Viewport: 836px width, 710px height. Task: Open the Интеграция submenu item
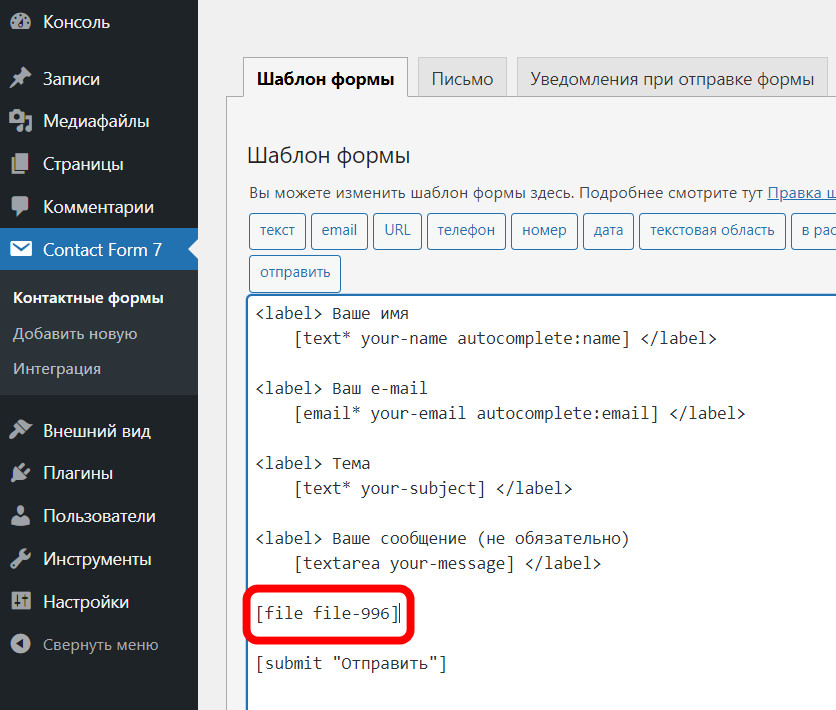click(57, 369)
